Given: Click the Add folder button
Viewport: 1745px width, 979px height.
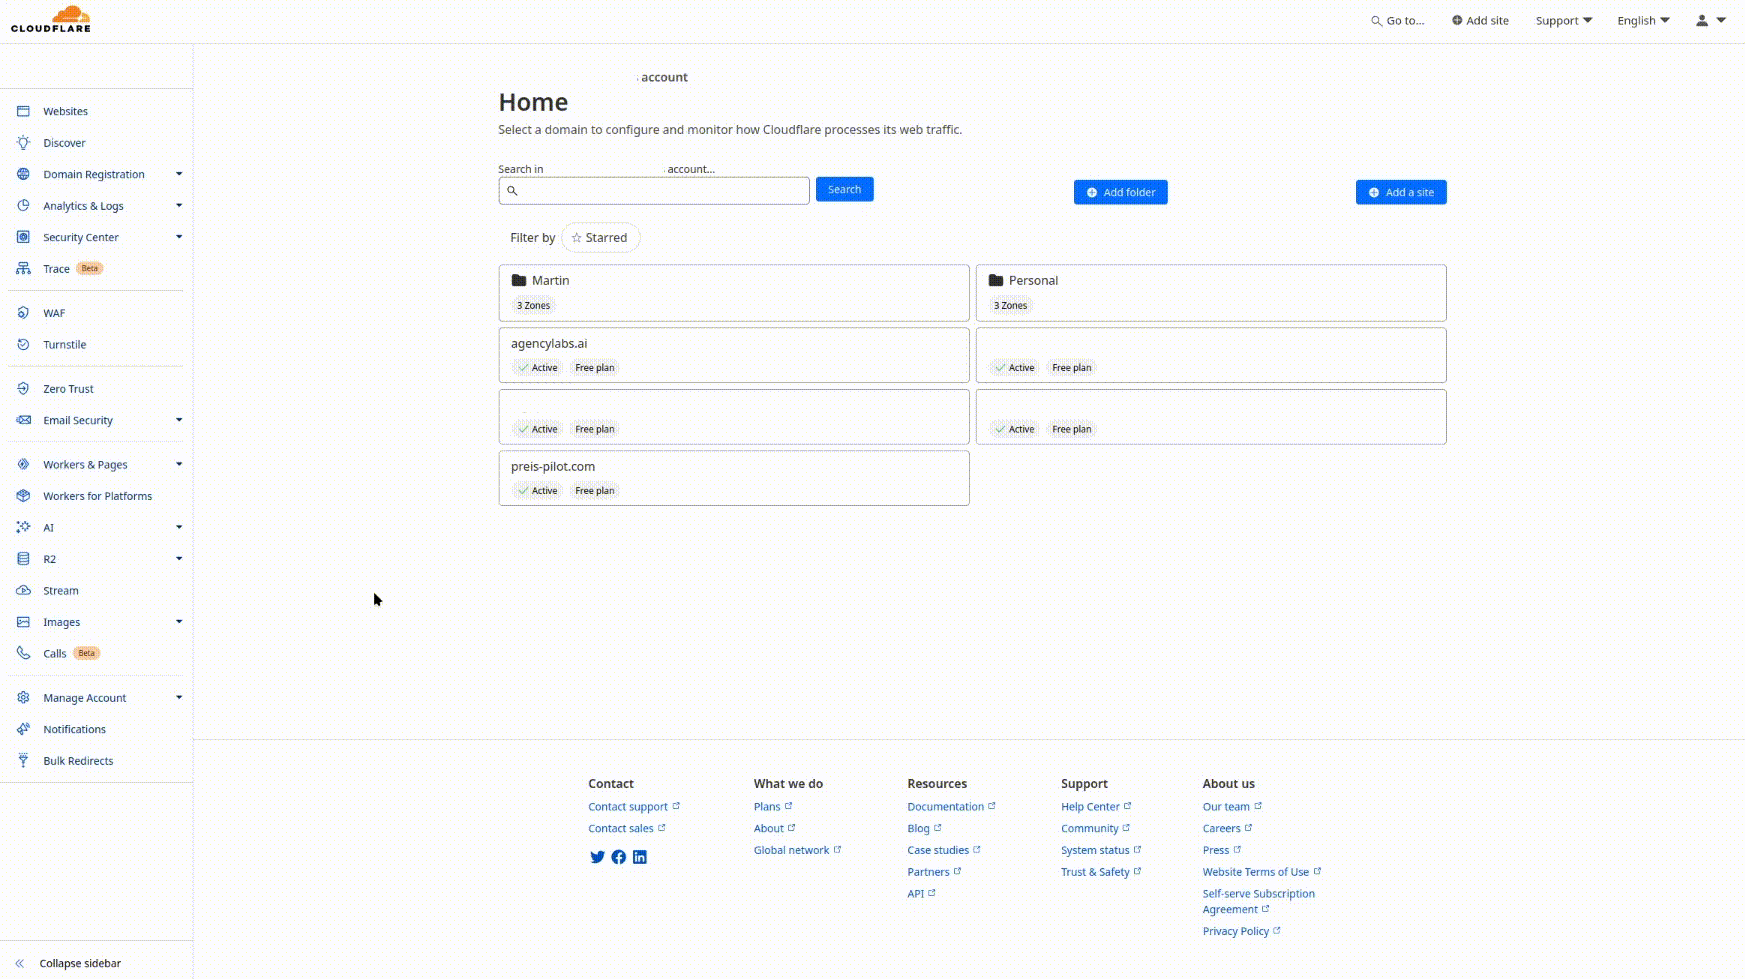Looking at the screenshot, I should [1120, 192].
